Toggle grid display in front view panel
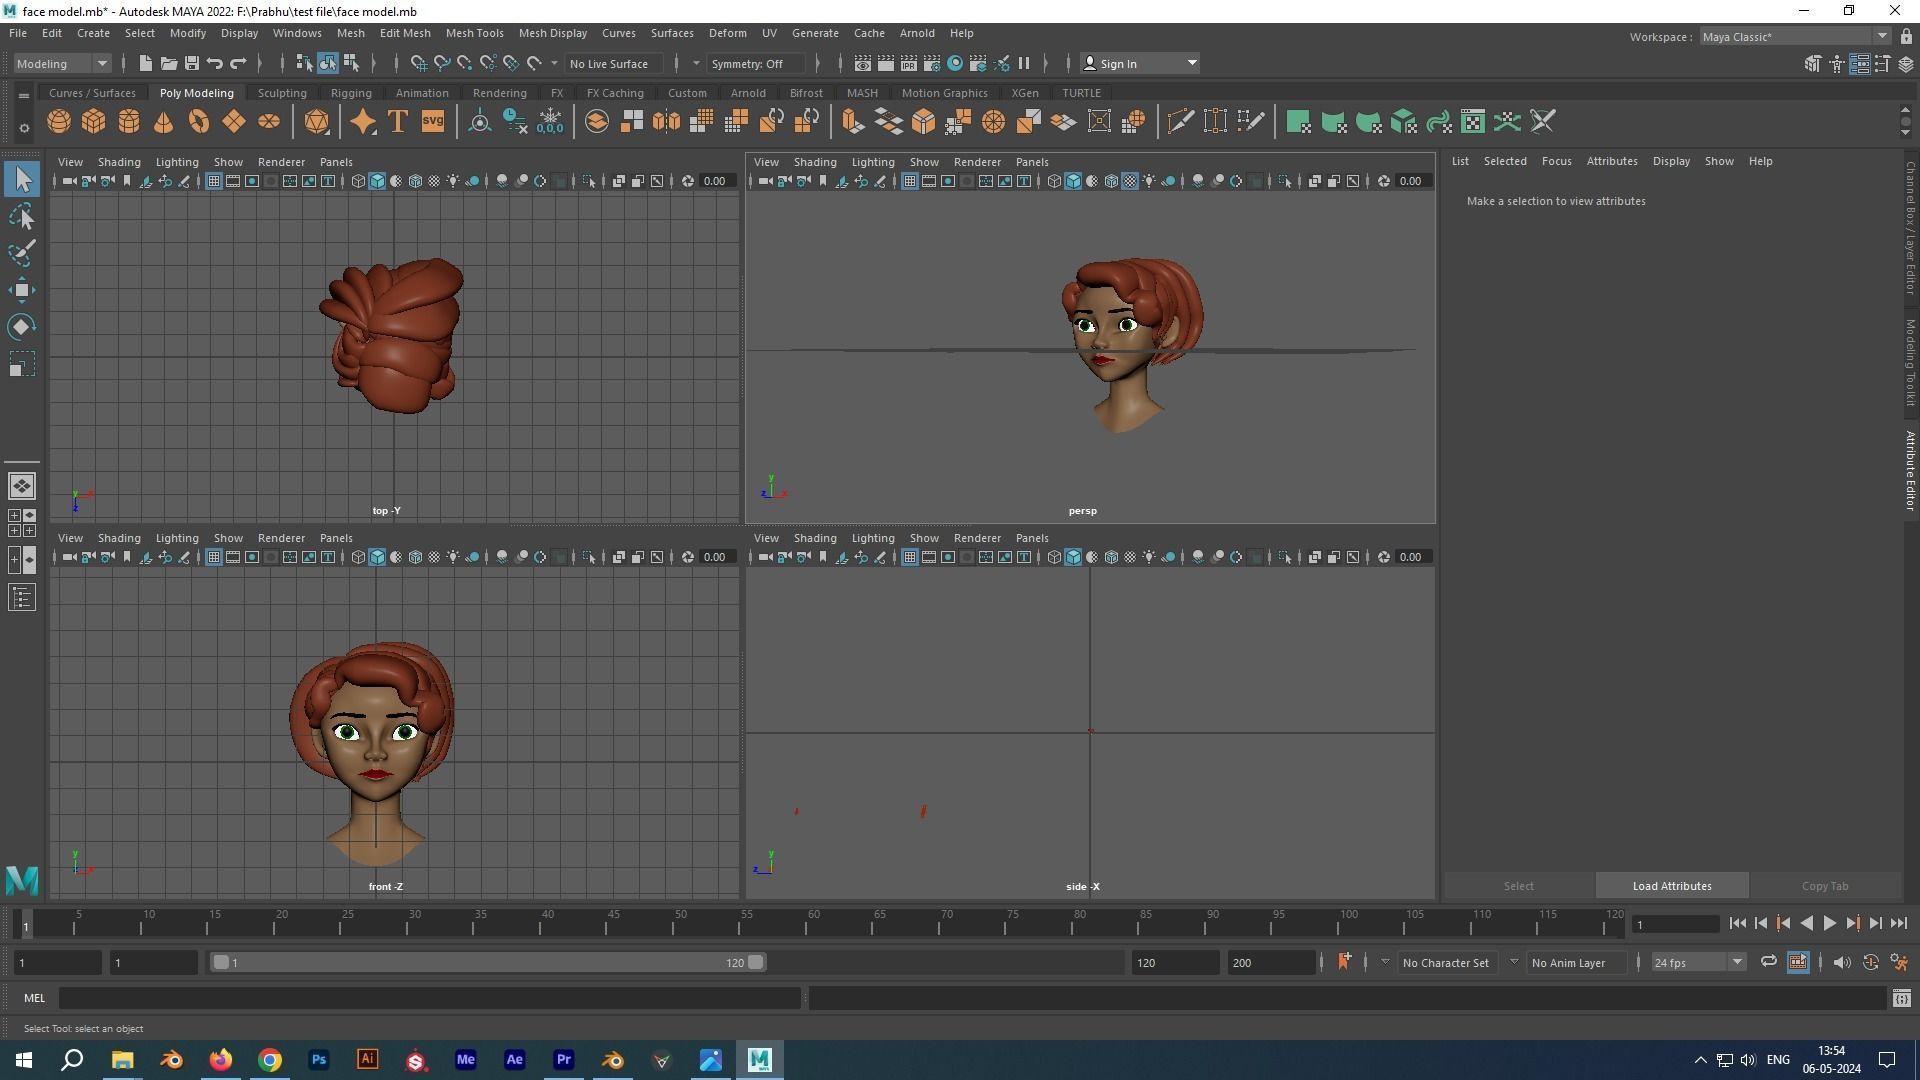The width and height of the screenshot is (1920, 1080). pos(214,557)
